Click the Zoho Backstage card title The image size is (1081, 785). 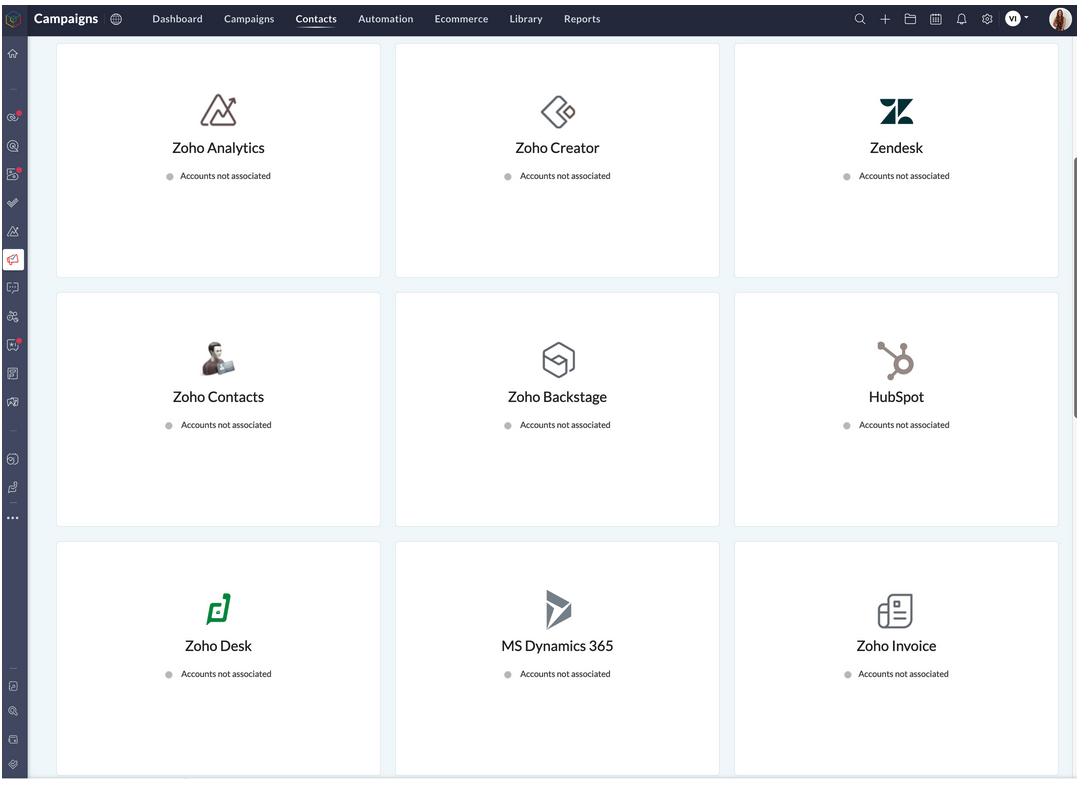pos(557,397)
